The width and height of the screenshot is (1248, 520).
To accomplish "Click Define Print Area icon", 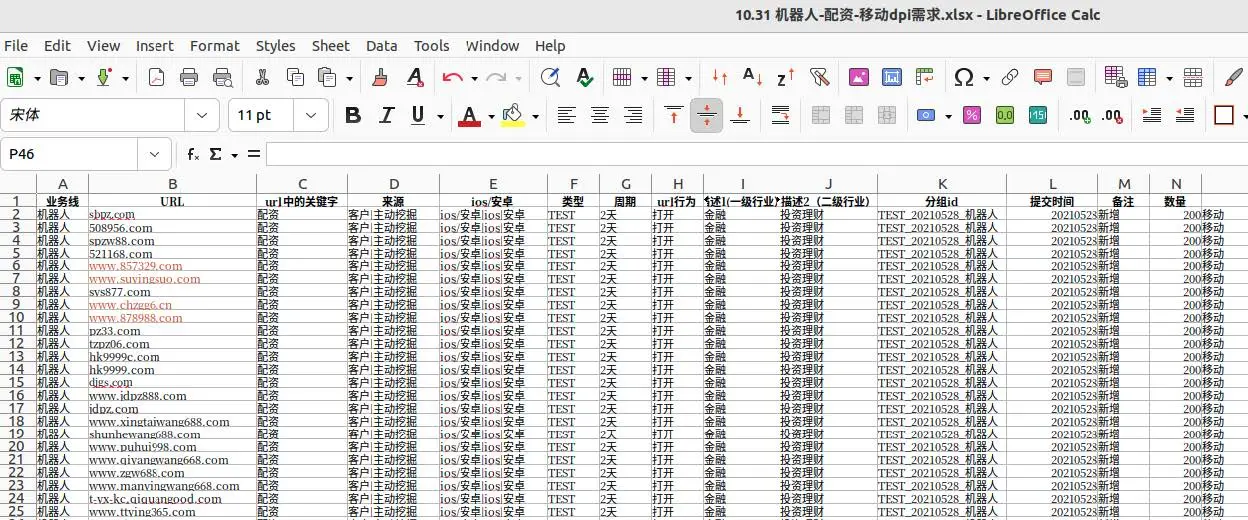I will [1115, 77].
